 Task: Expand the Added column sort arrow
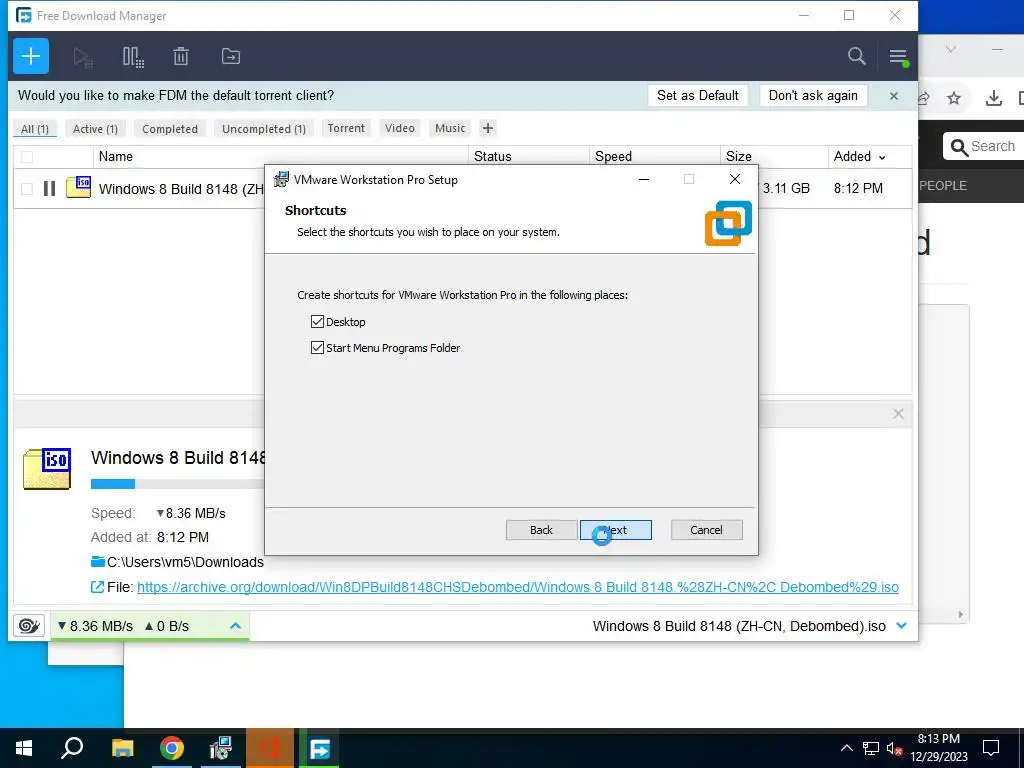(x=882, y=157)
